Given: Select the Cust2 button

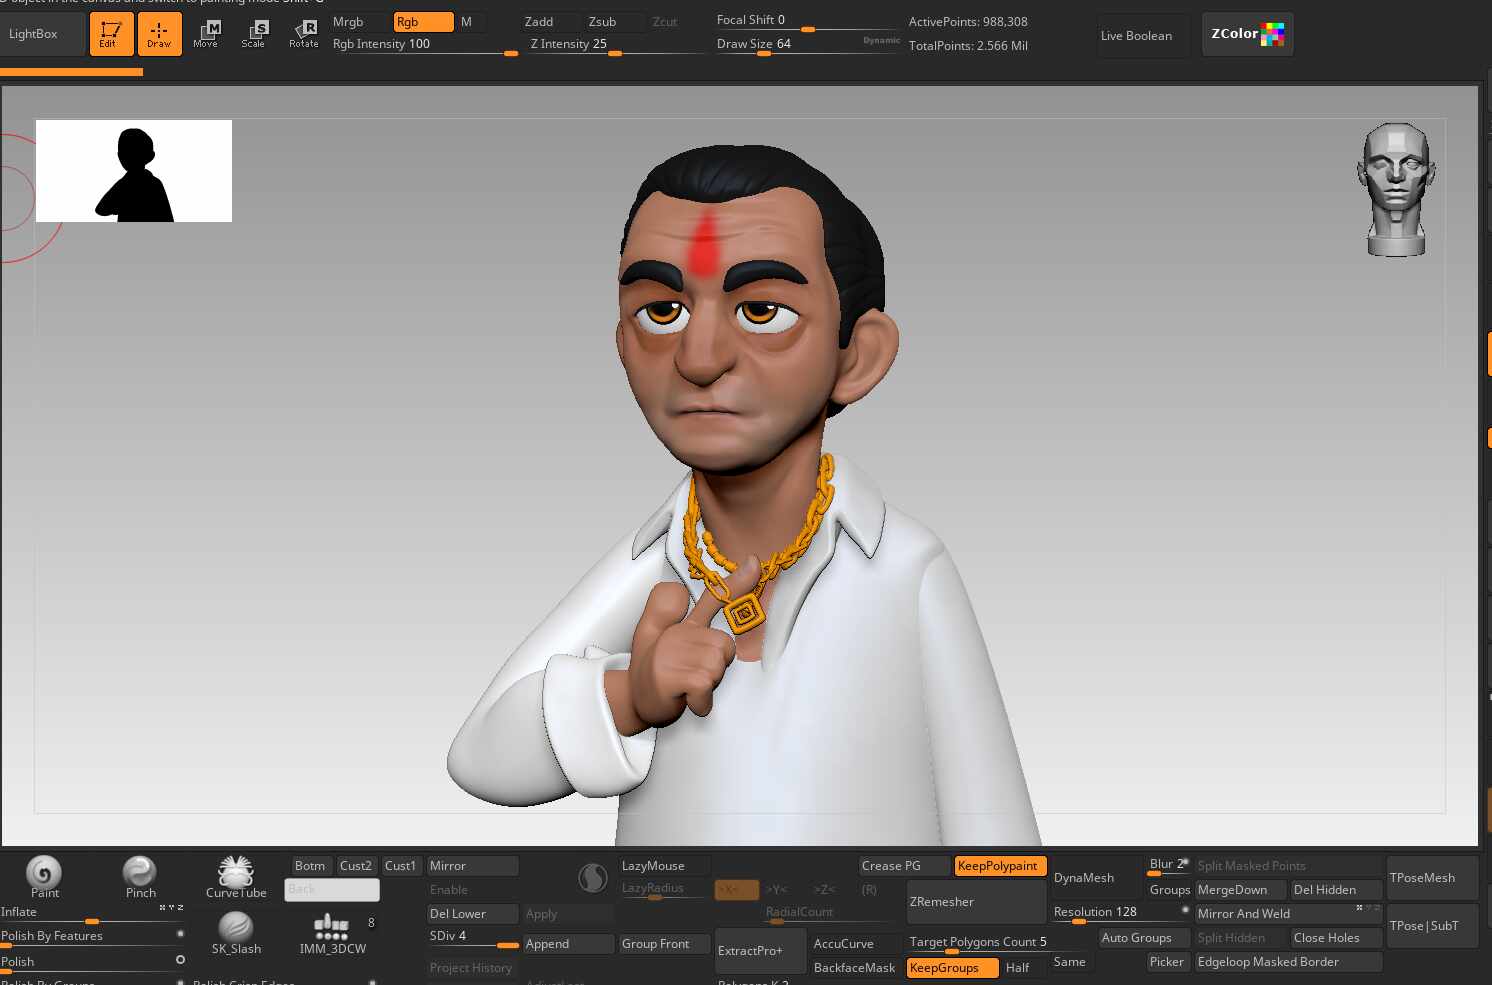Looking at the screenshot, I should click(356, 866).
